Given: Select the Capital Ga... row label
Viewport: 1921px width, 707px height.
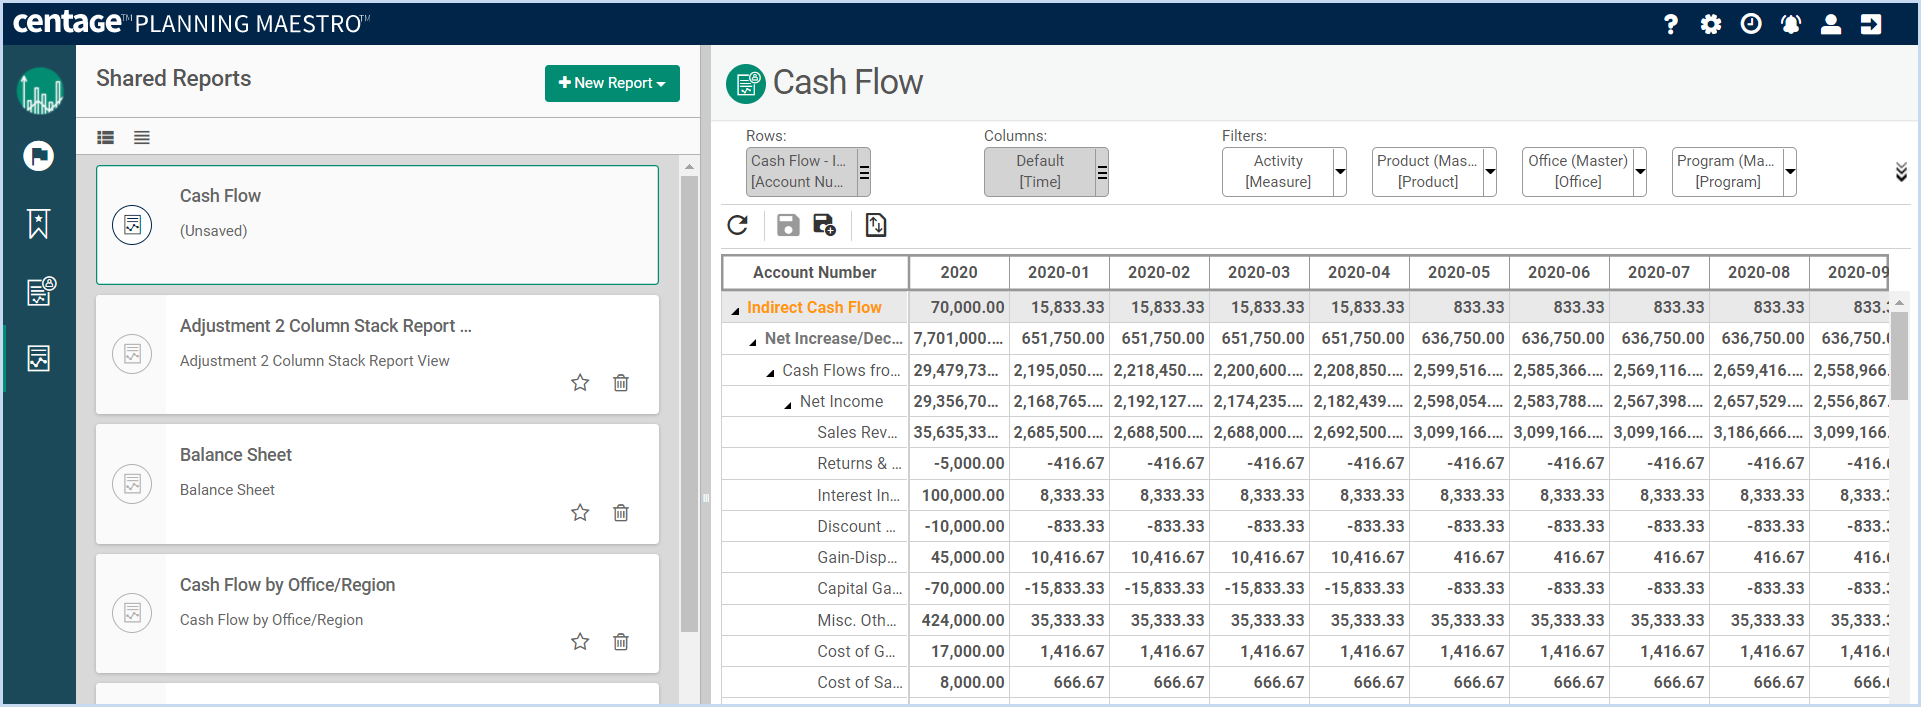Looking at the screenshot, I should click(859, 588).
